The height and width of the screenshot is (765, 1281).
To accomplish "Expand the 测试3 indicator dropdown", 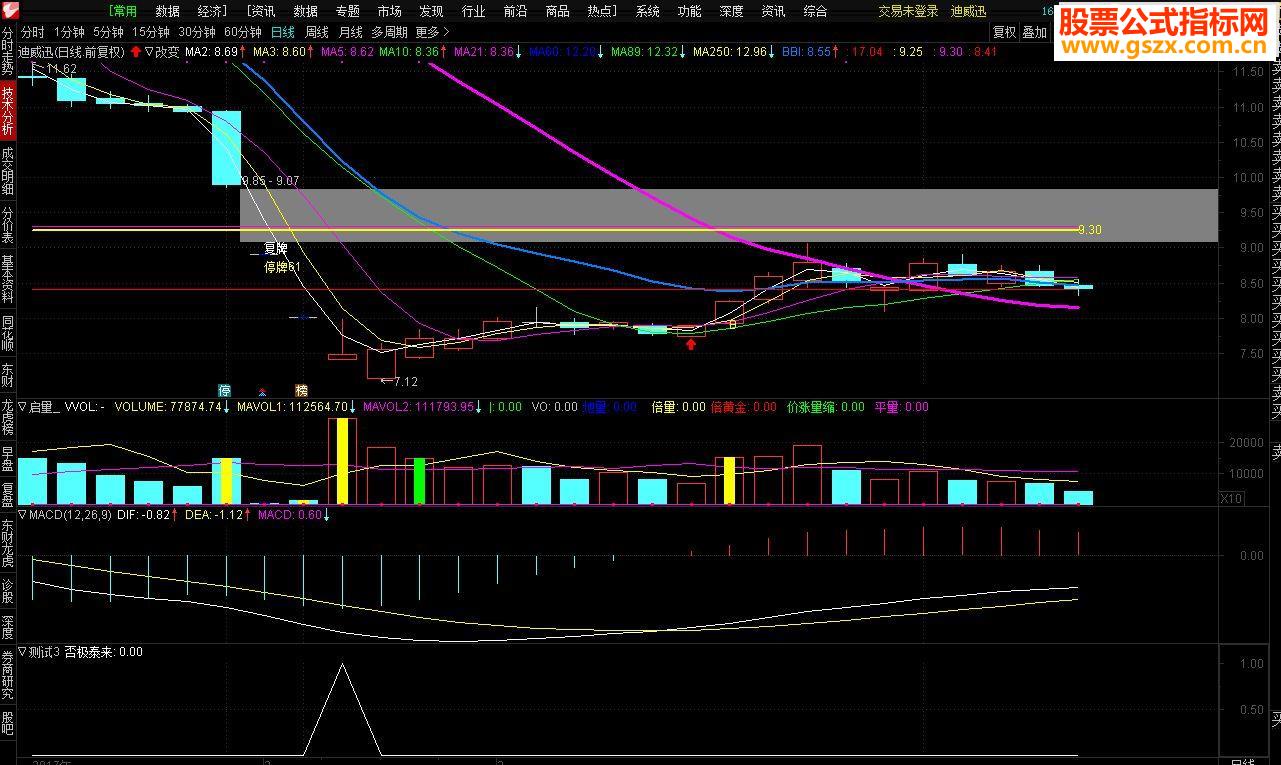I will pyautogui.click(x=23, y=652).
